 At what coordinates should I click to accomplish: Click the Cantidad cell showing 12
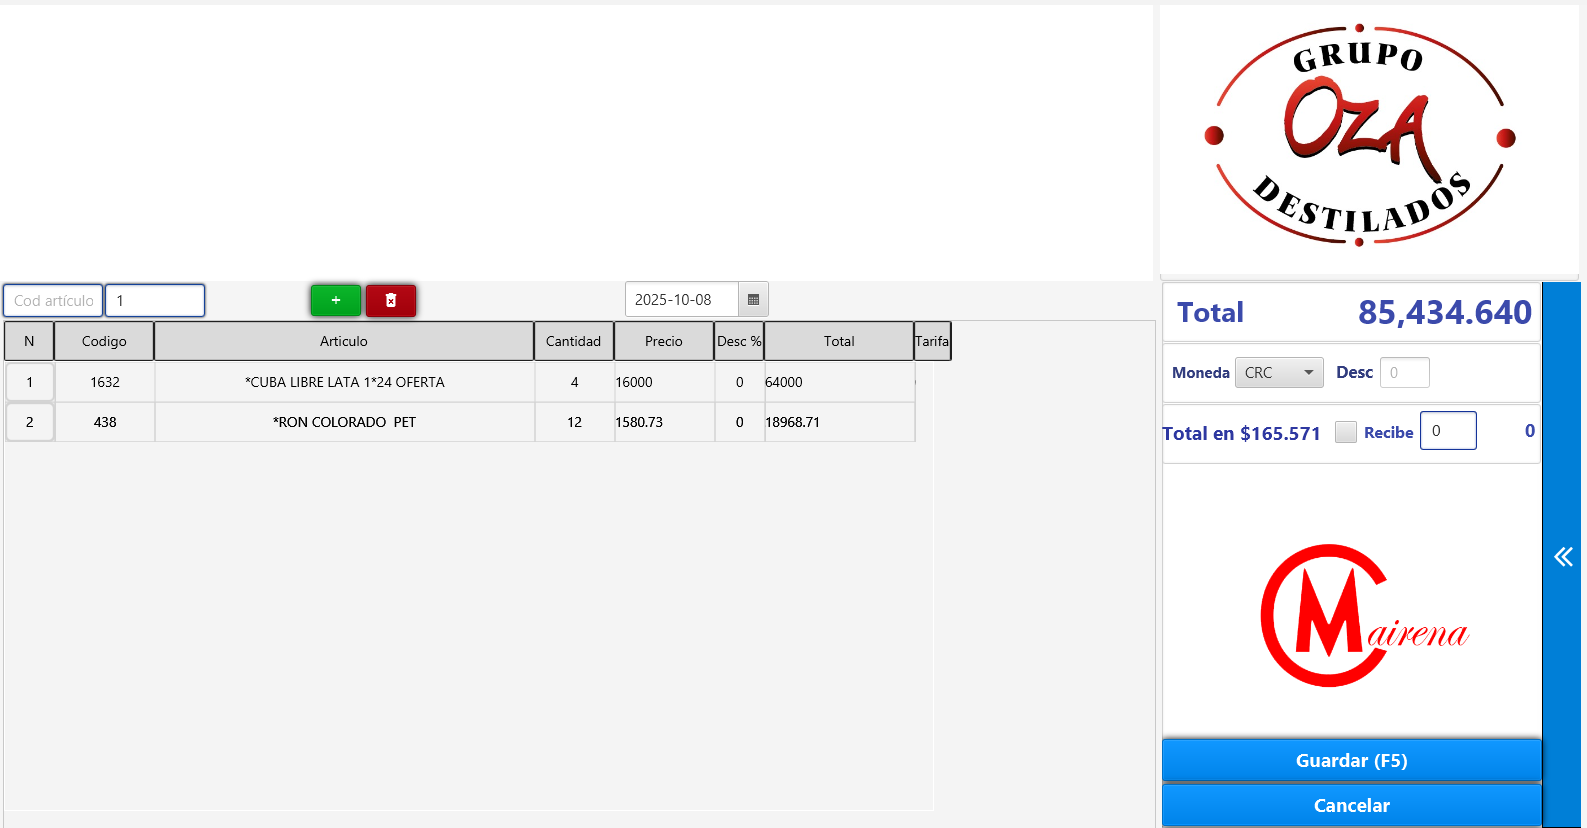click(x=574, y=422)
